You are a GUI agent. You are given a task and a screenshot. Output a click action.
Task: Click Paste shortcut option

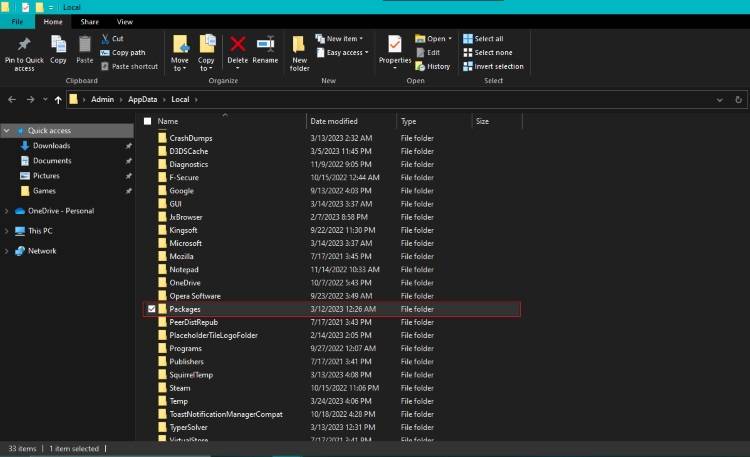[x=129, y=67]
